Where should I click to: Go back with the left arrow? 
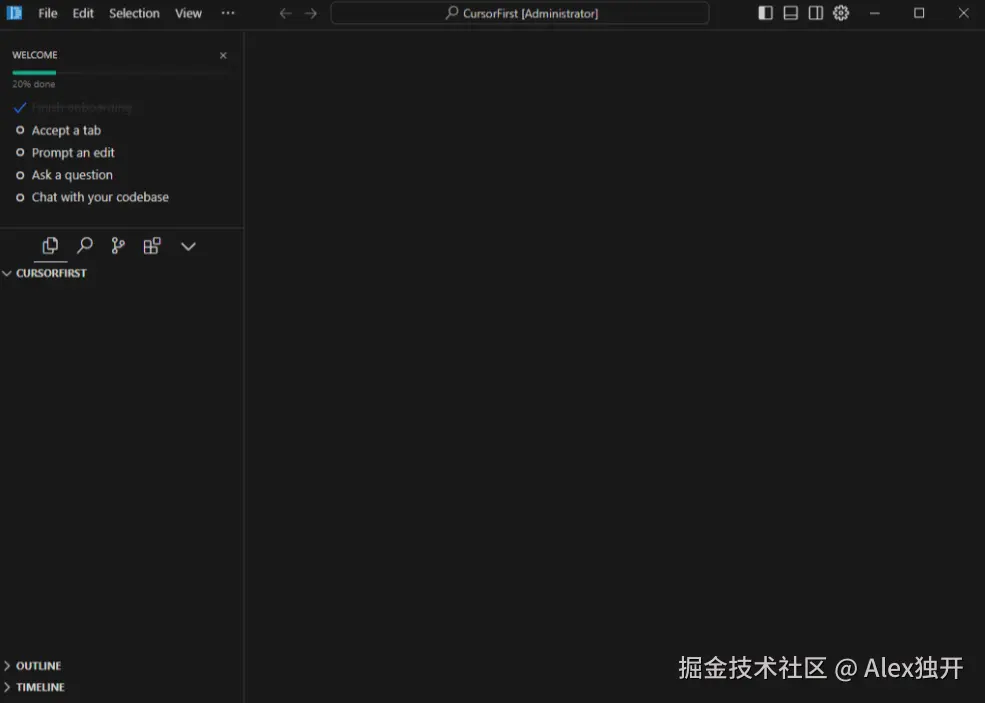click(285, 13)
